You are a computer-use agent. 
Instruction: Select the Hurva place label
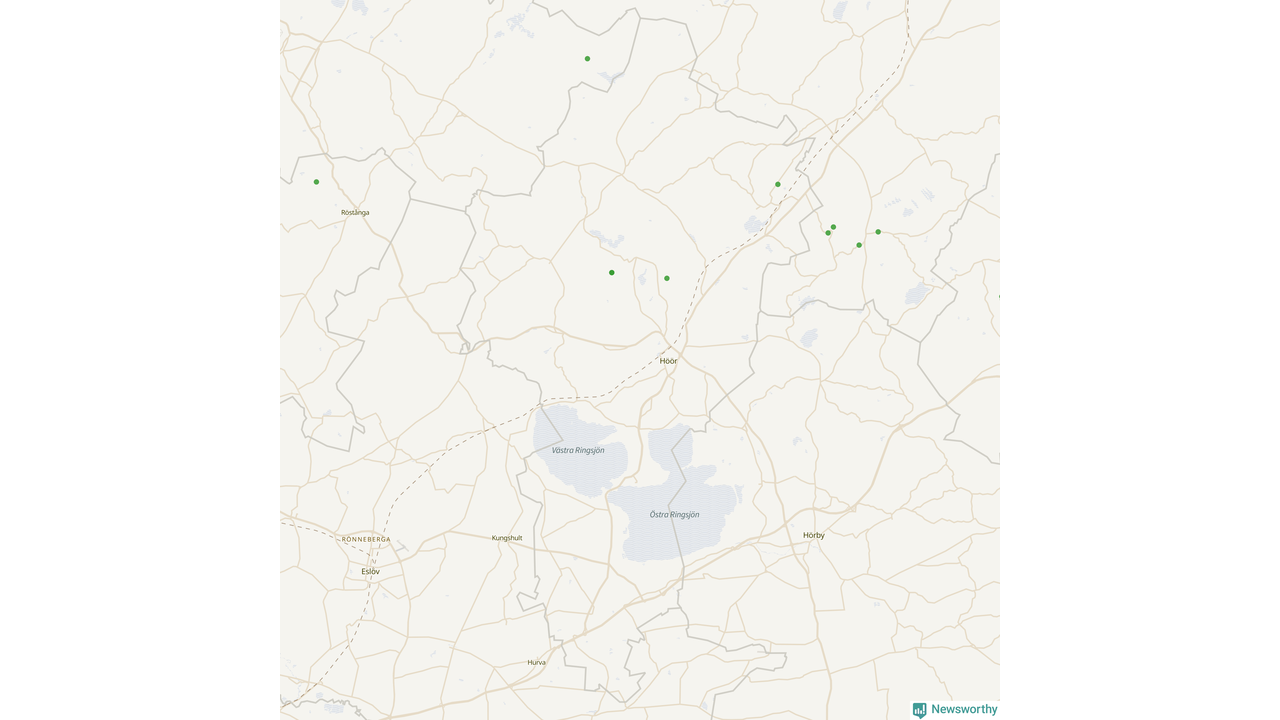pos(537,662)
